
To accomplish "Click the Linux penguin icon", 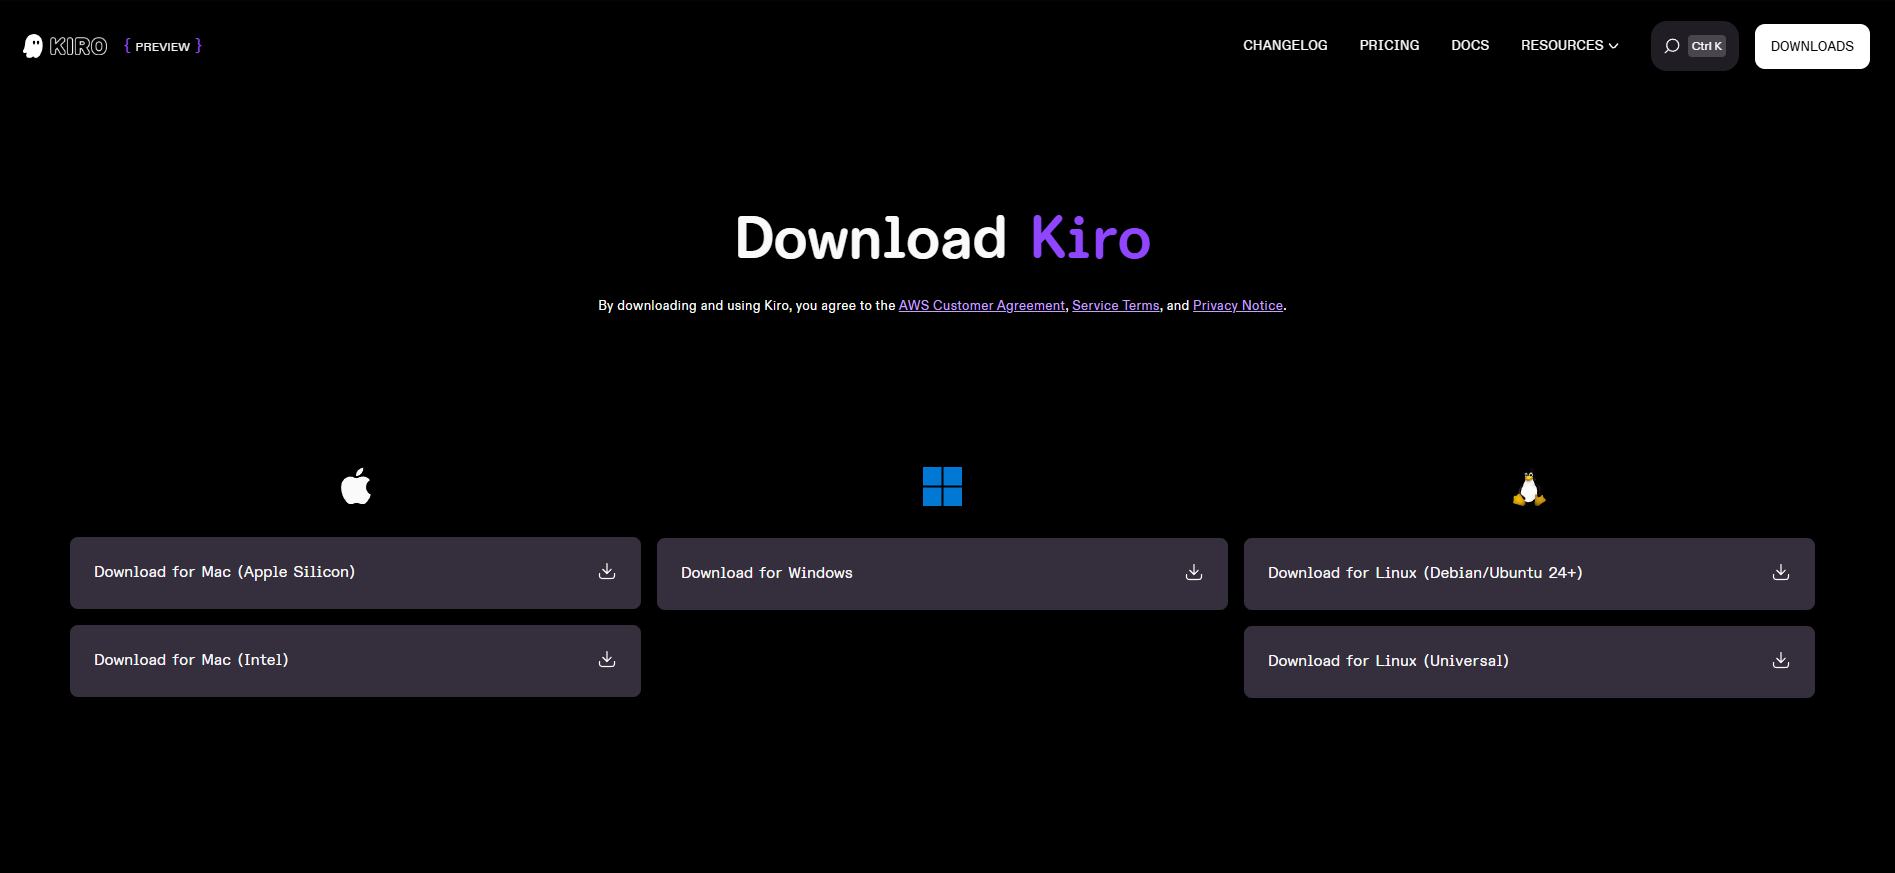I will [x=1528, y=489].
